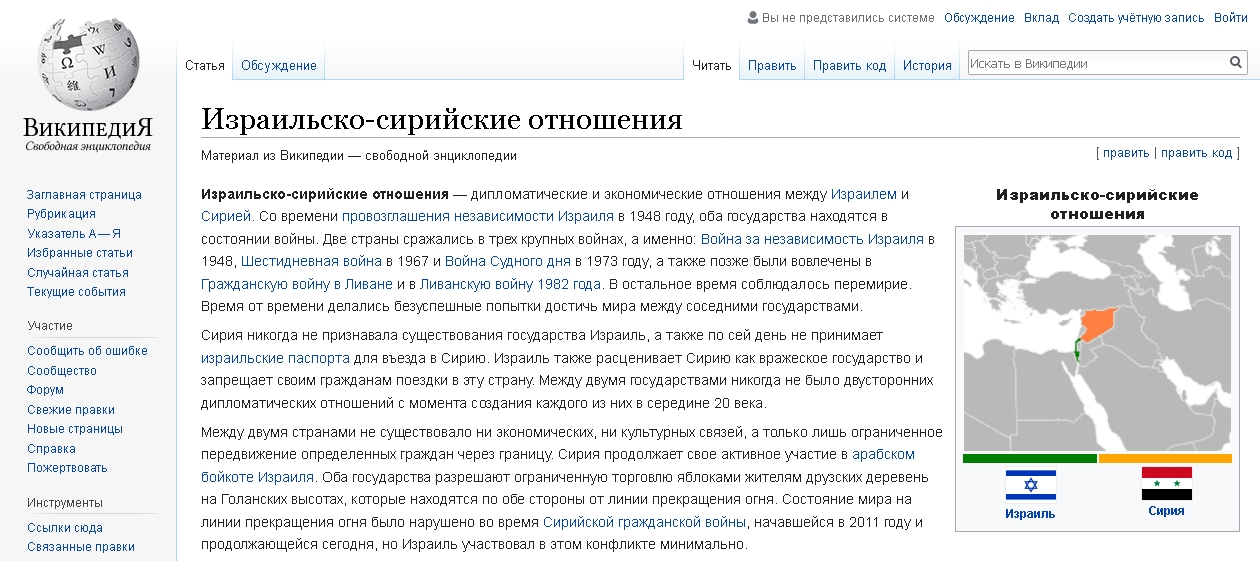Go to Заглавная страница

coord(84,195)
